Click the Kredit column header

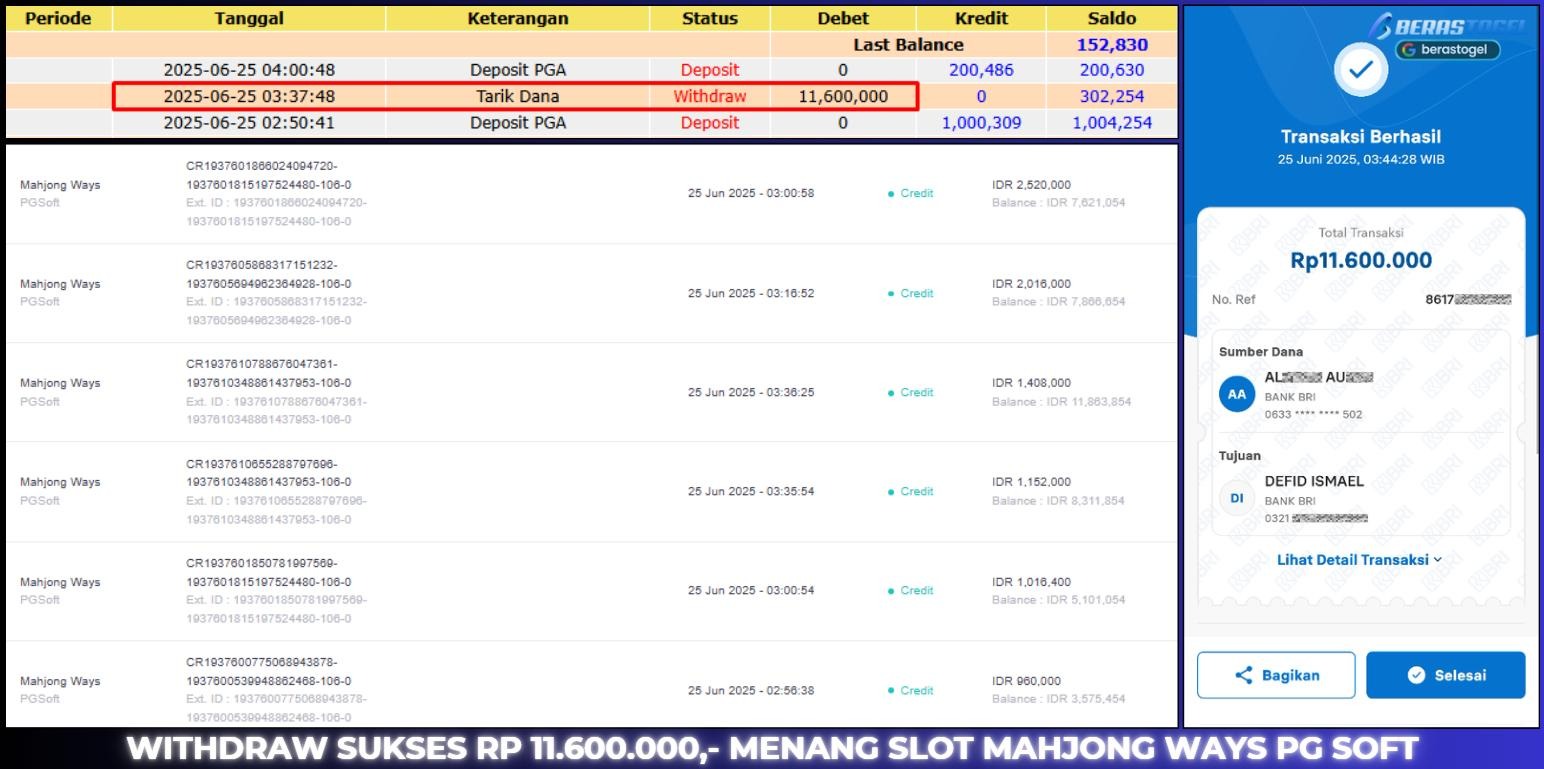point(981,18)
